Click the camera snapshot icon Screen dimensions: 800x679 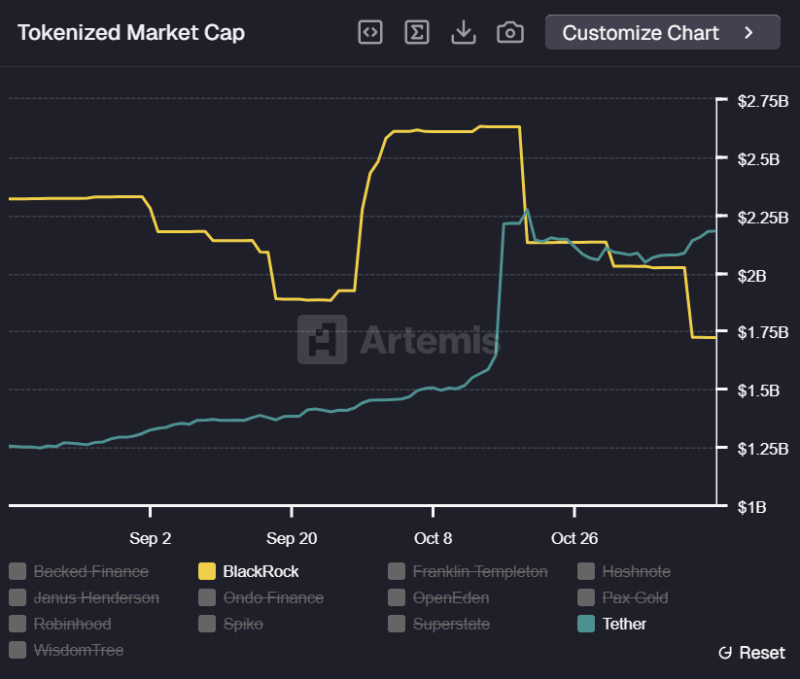coord(510,32)
